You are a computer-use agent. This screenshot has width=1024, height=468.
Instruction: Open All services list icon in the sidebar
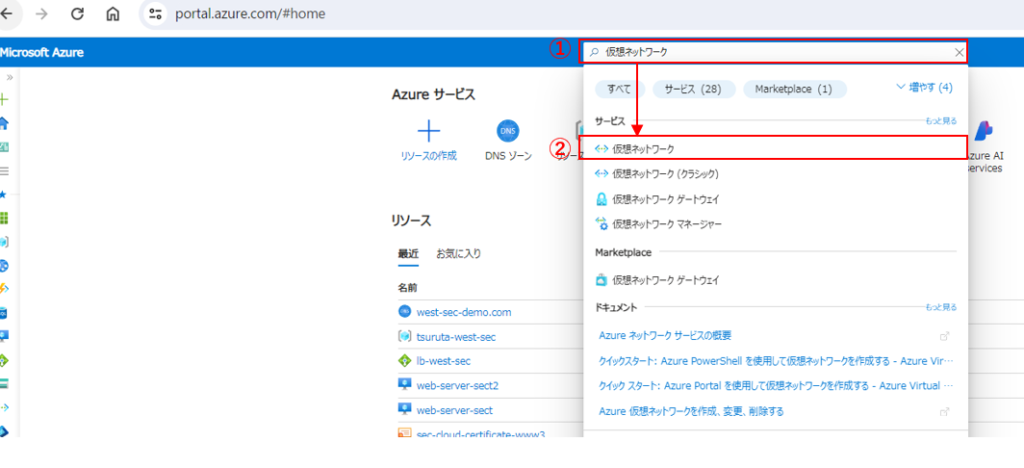4,171
